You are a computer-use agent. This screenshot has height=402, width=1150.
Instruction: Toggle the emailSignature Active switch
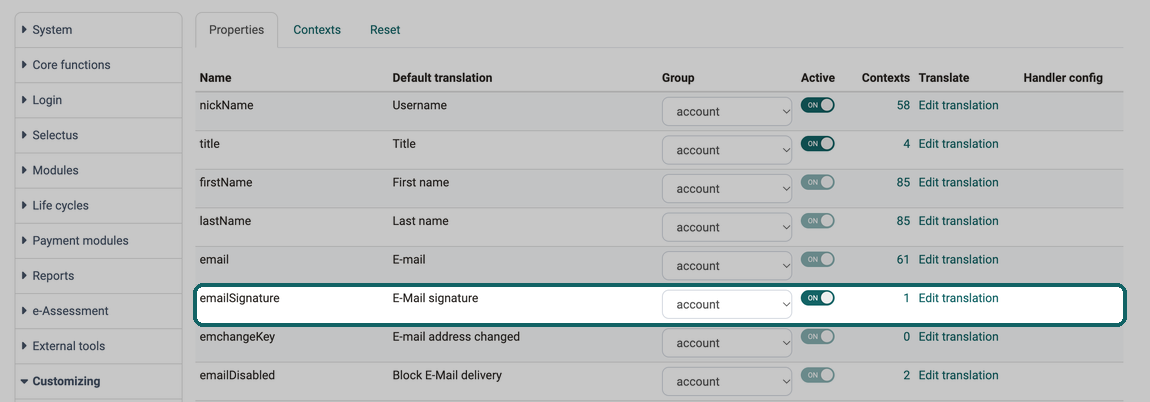point(818,298)
